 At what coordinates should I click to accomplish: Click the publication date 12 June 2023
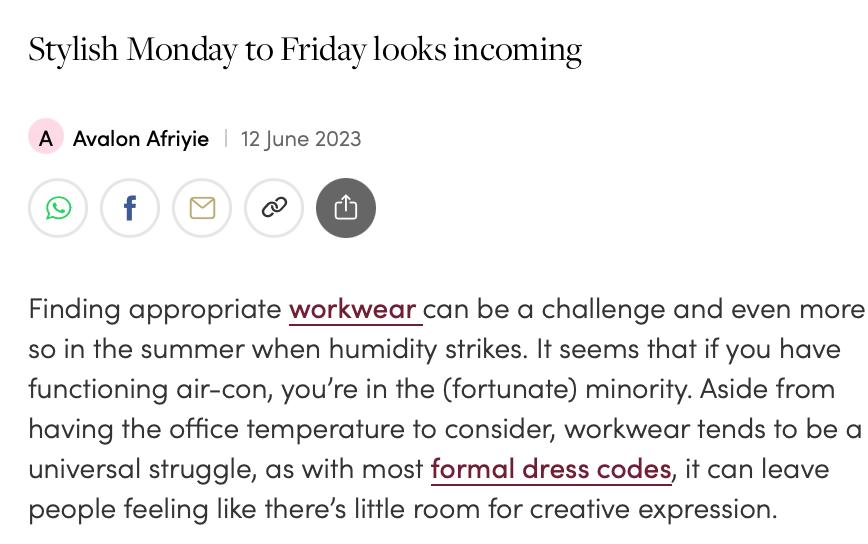(x=301, y=139)
